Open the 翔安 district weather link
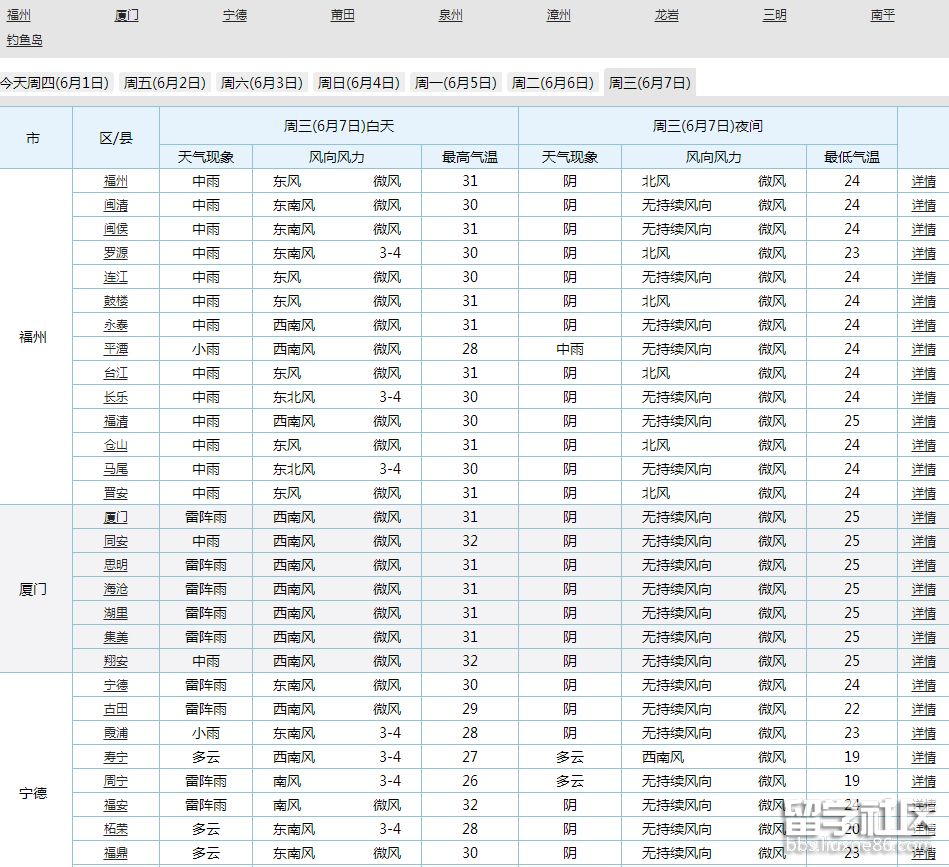Screen dimensions: 949x867 (114, 661)
